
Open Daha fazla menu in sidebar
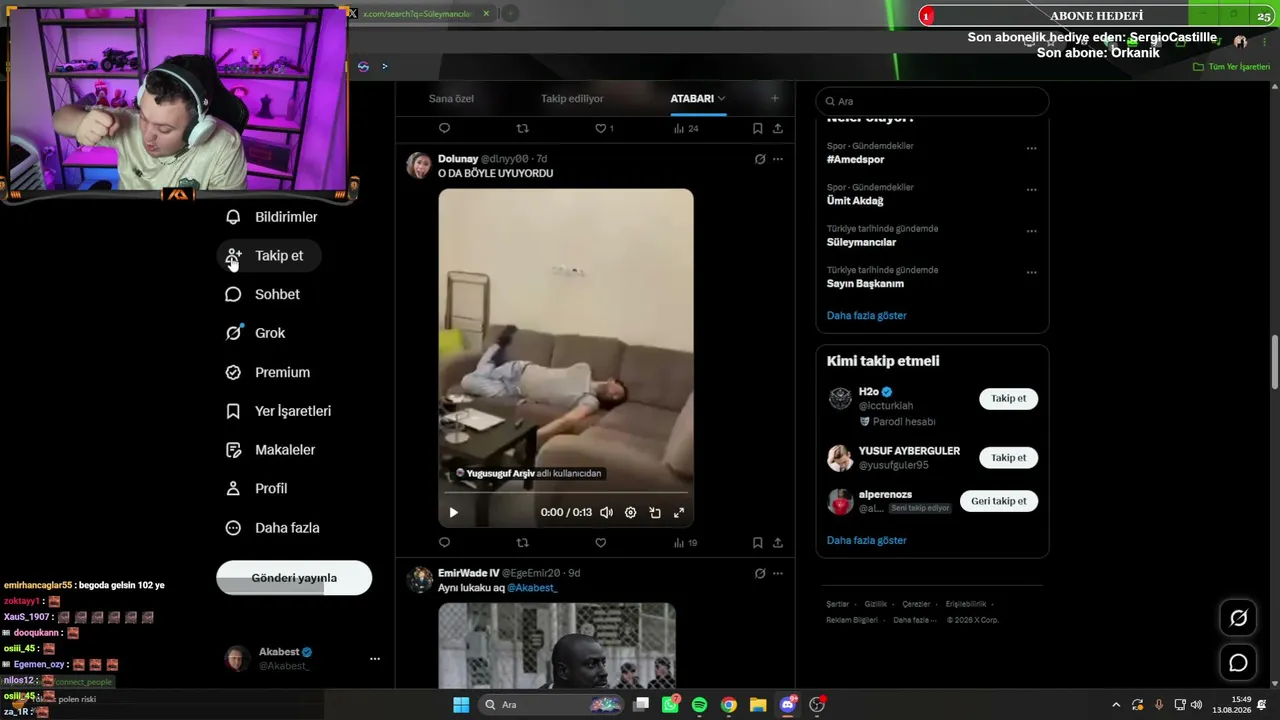[273, 528]
